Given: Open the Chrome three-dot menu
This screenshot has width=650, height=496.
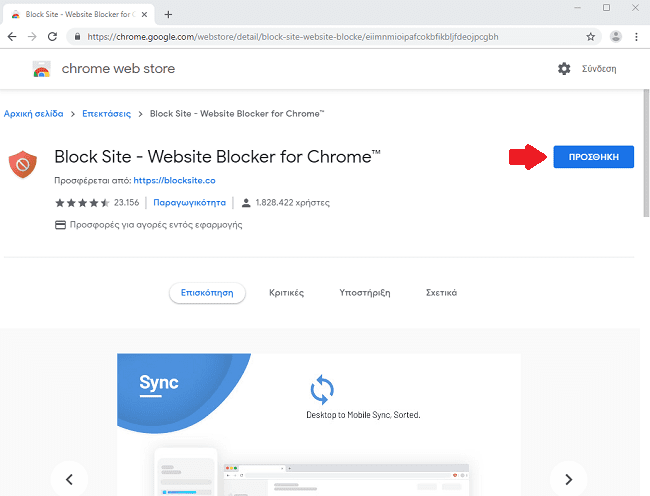Looking at the screenshot, I should click(x=636, y=37).
